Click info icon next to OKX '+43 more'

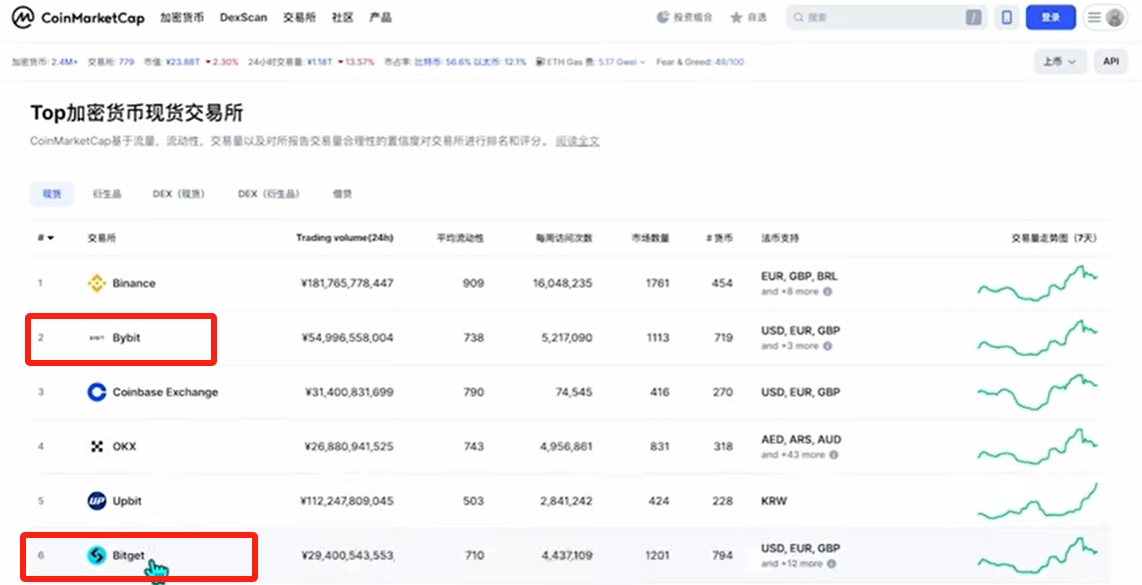[x=834, y=455]
